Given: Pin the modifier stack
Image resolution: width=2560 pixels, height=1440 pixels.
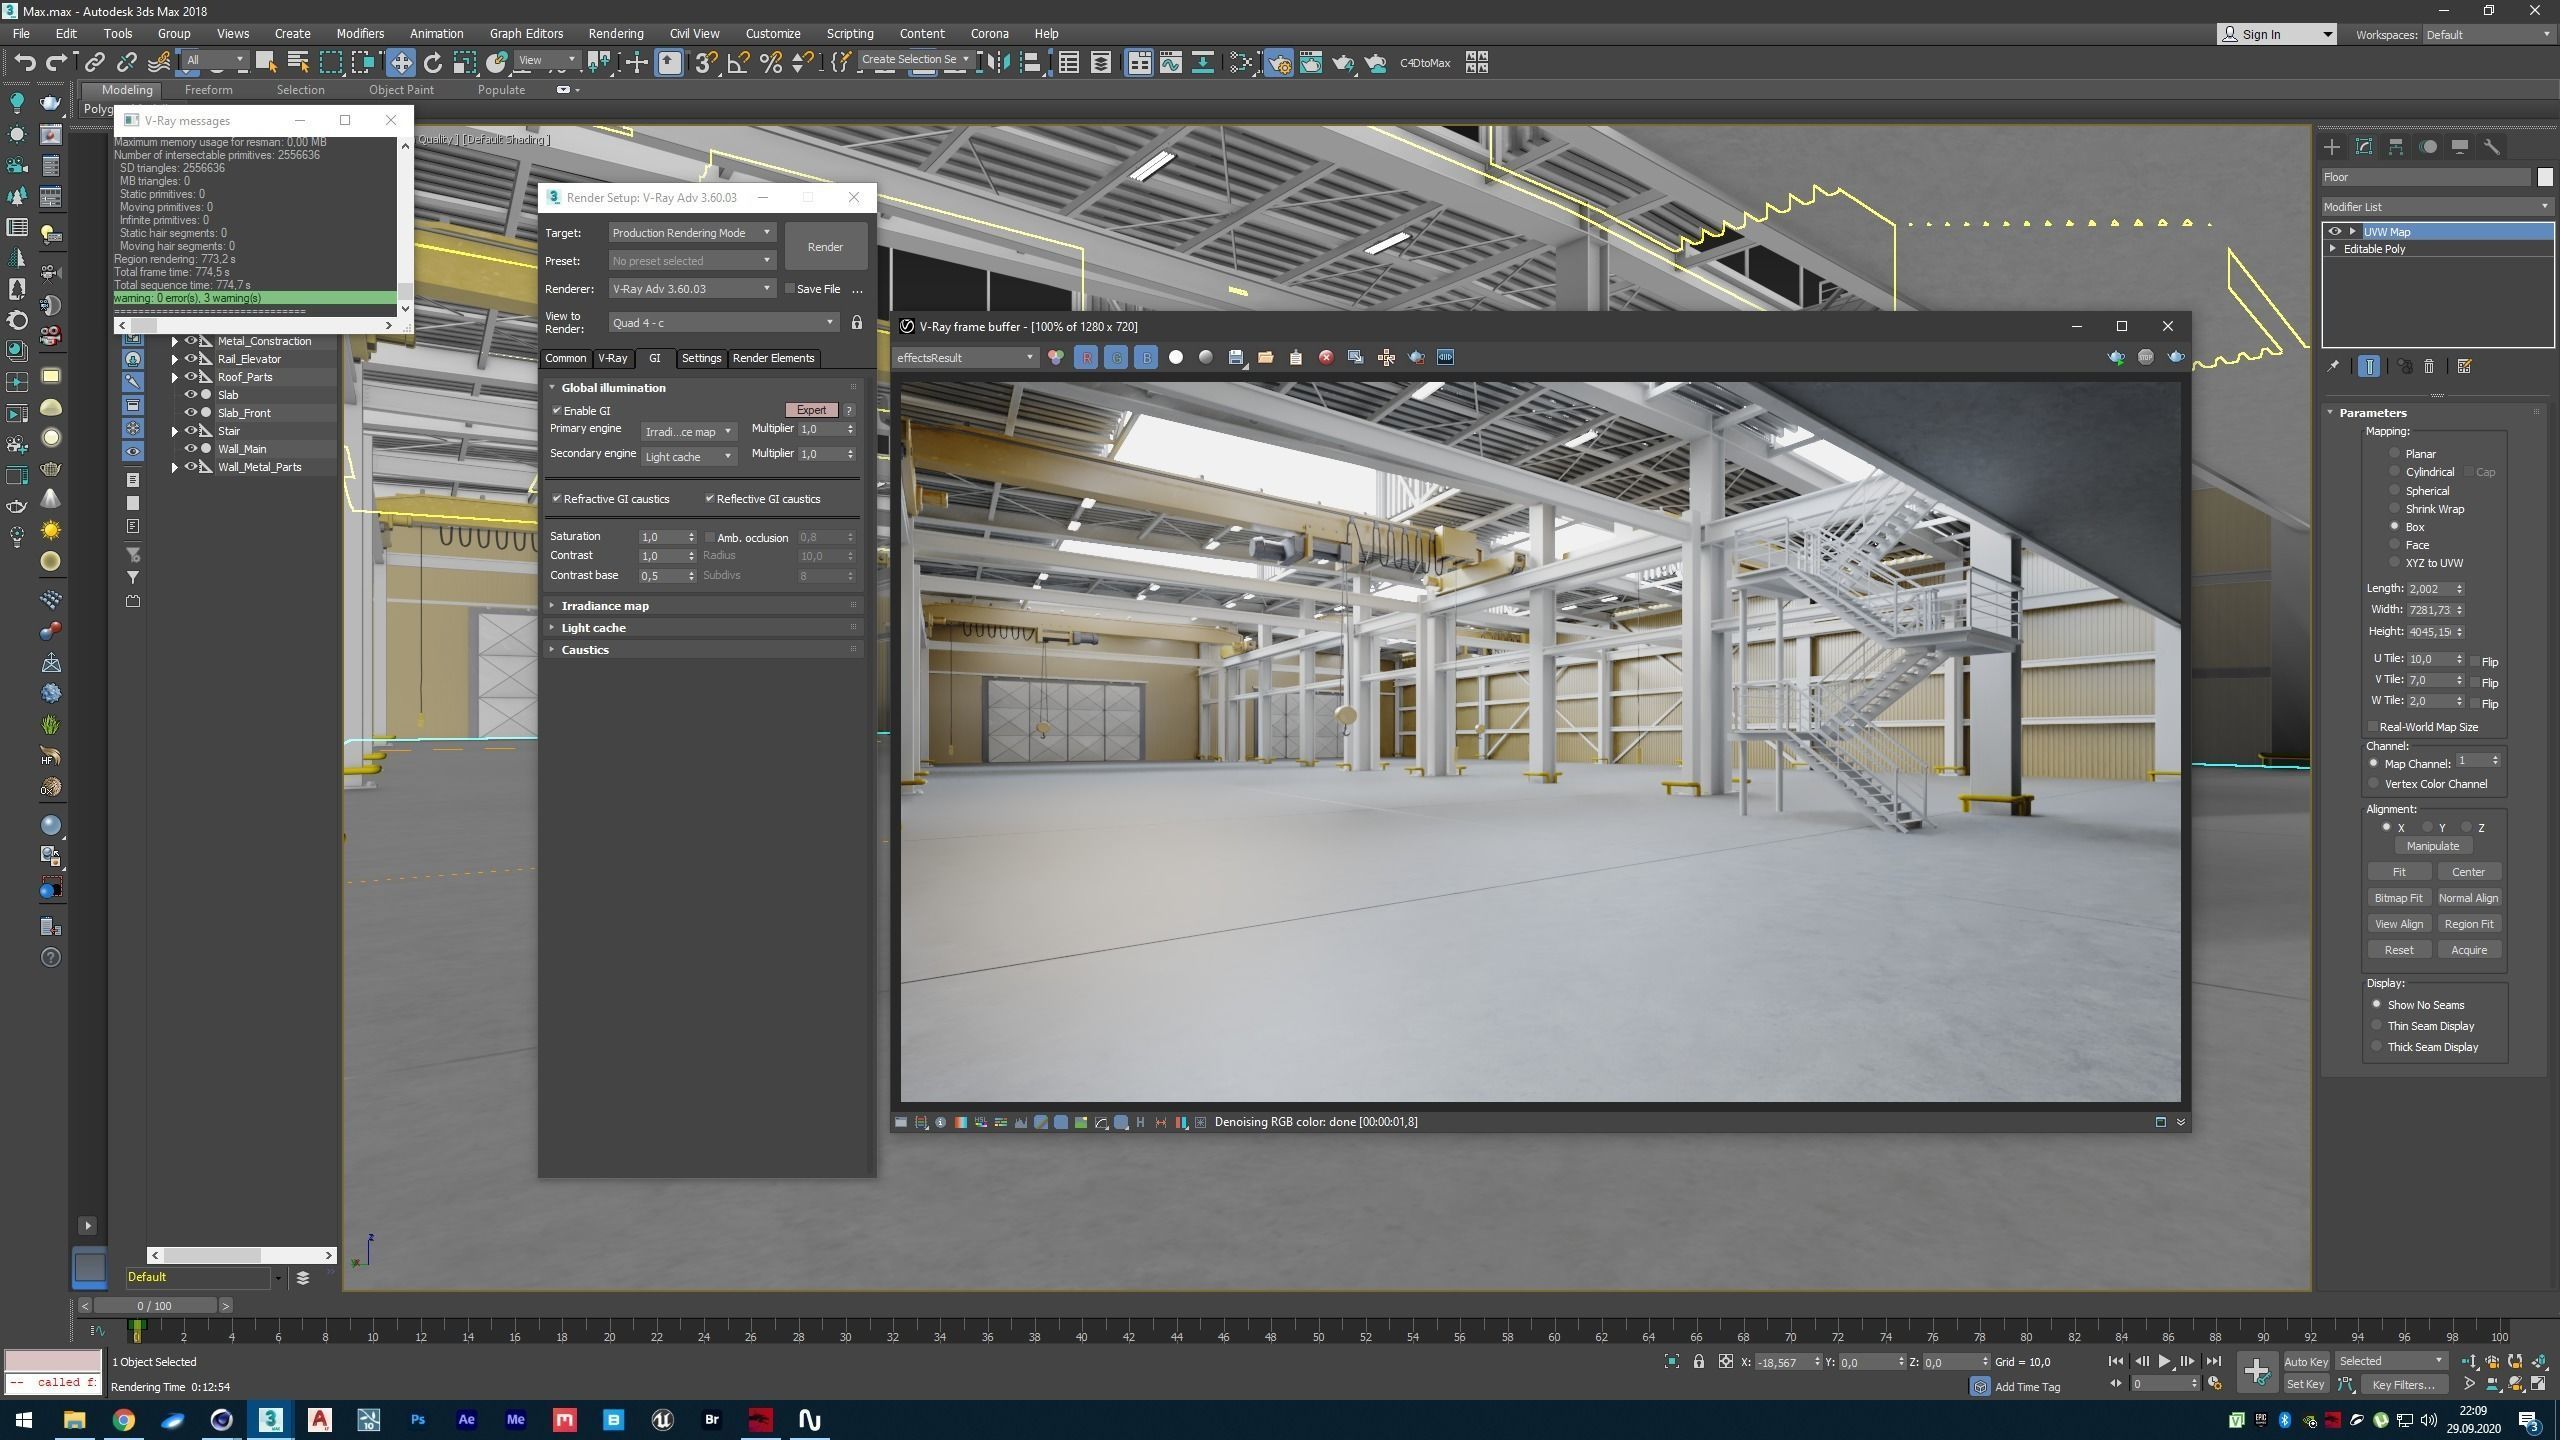Looking at the screenshot, I should [2333, 366].
